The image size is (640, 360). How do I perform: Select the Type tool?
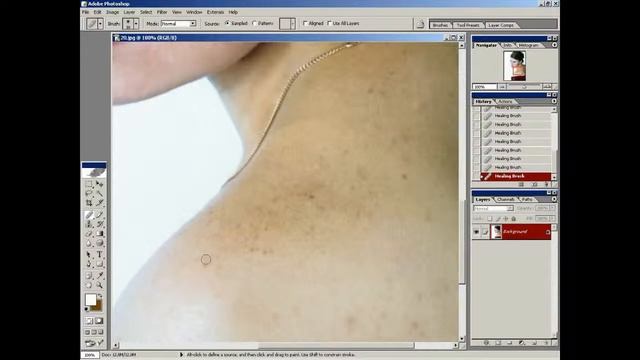[x=99, y=255]
